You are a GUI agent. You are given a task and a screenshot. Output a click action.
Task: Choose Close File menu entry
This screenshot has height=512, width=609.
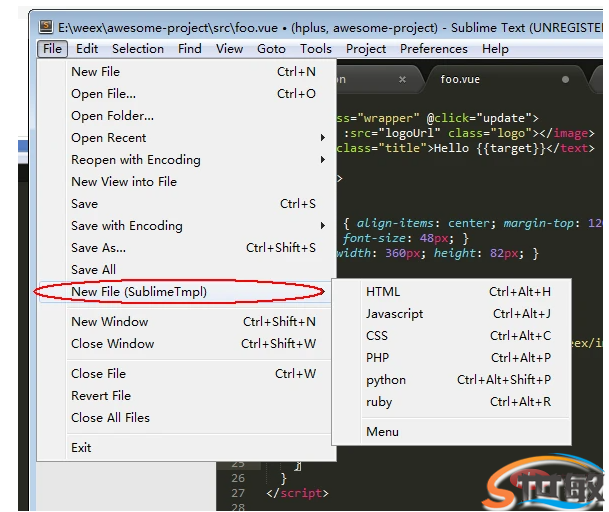(186, 374)
